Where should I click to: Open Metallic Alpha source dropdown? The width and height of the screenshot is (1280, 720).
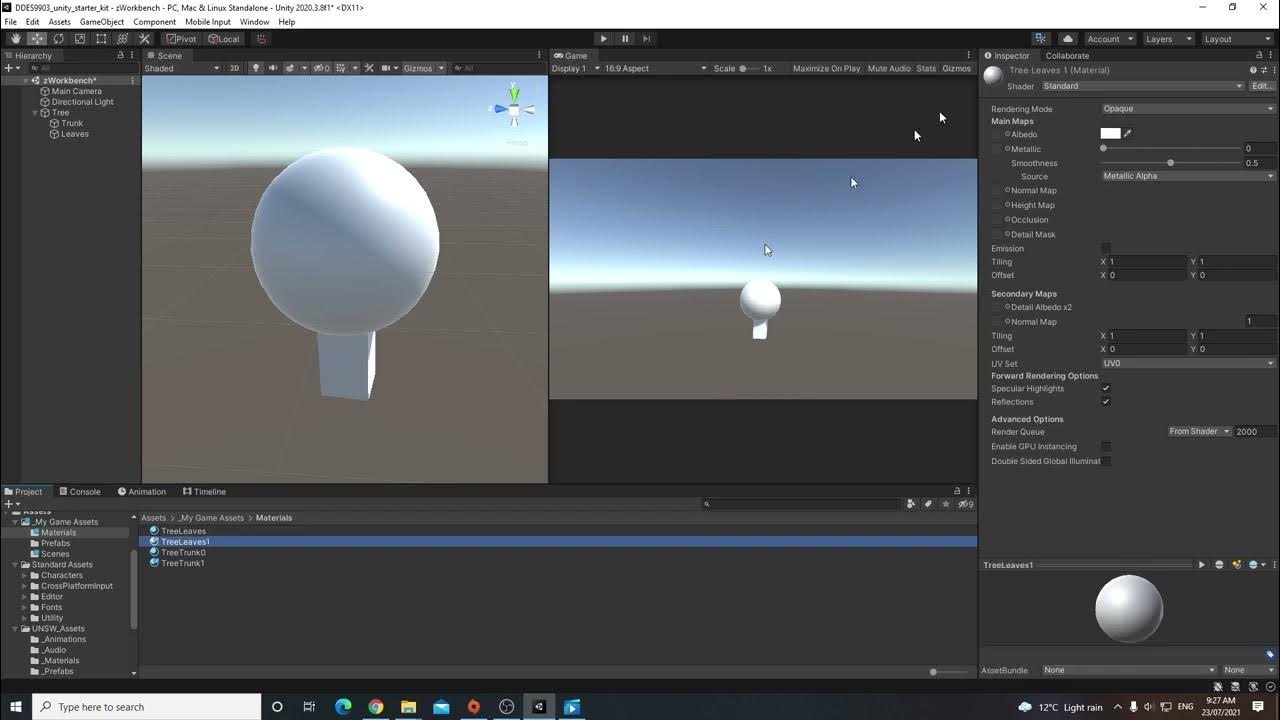pos(1188,176)
